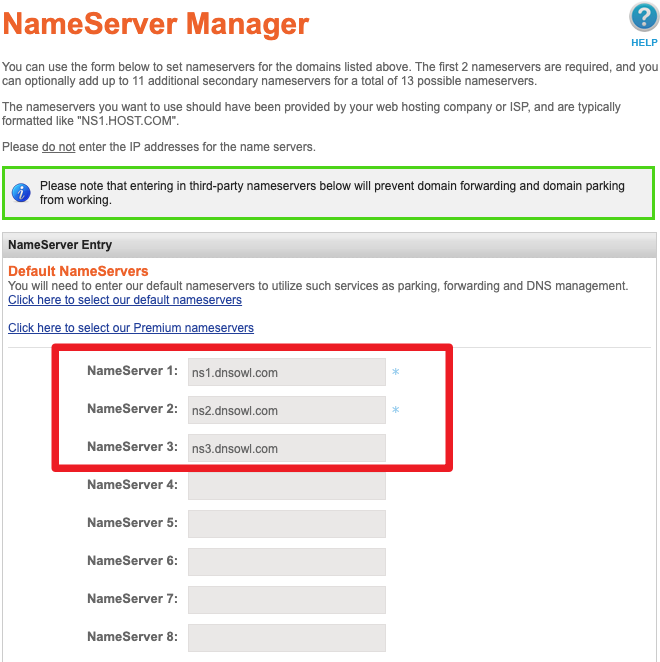Click the "NameServer 3:" label
Screen dimensions: 660x662
pos(132,447)
